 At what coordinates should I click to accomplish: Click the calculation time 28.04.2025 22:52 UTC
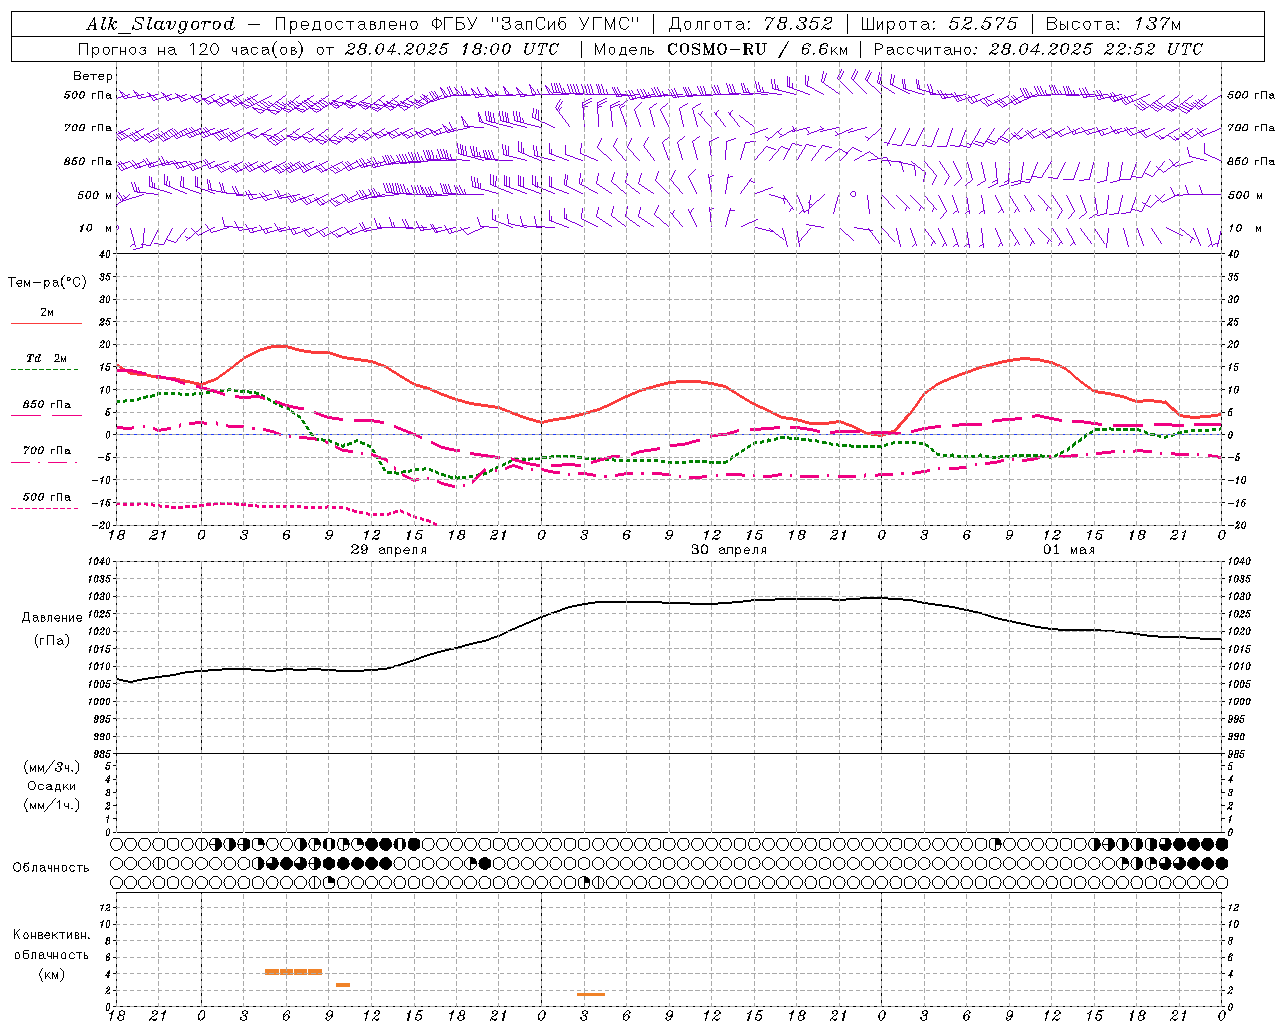(1096, 49)
